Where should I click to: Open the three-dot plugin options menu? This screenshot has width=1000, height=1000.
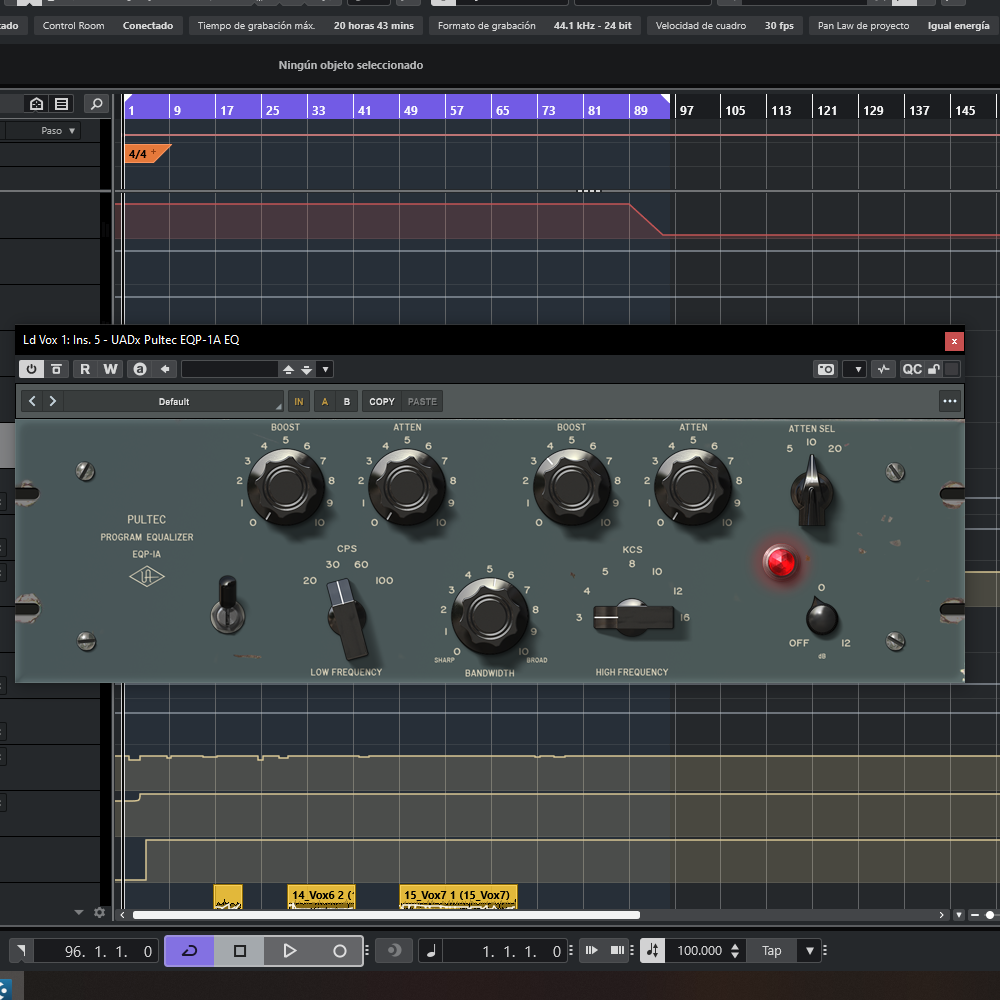tap(950, 401)
